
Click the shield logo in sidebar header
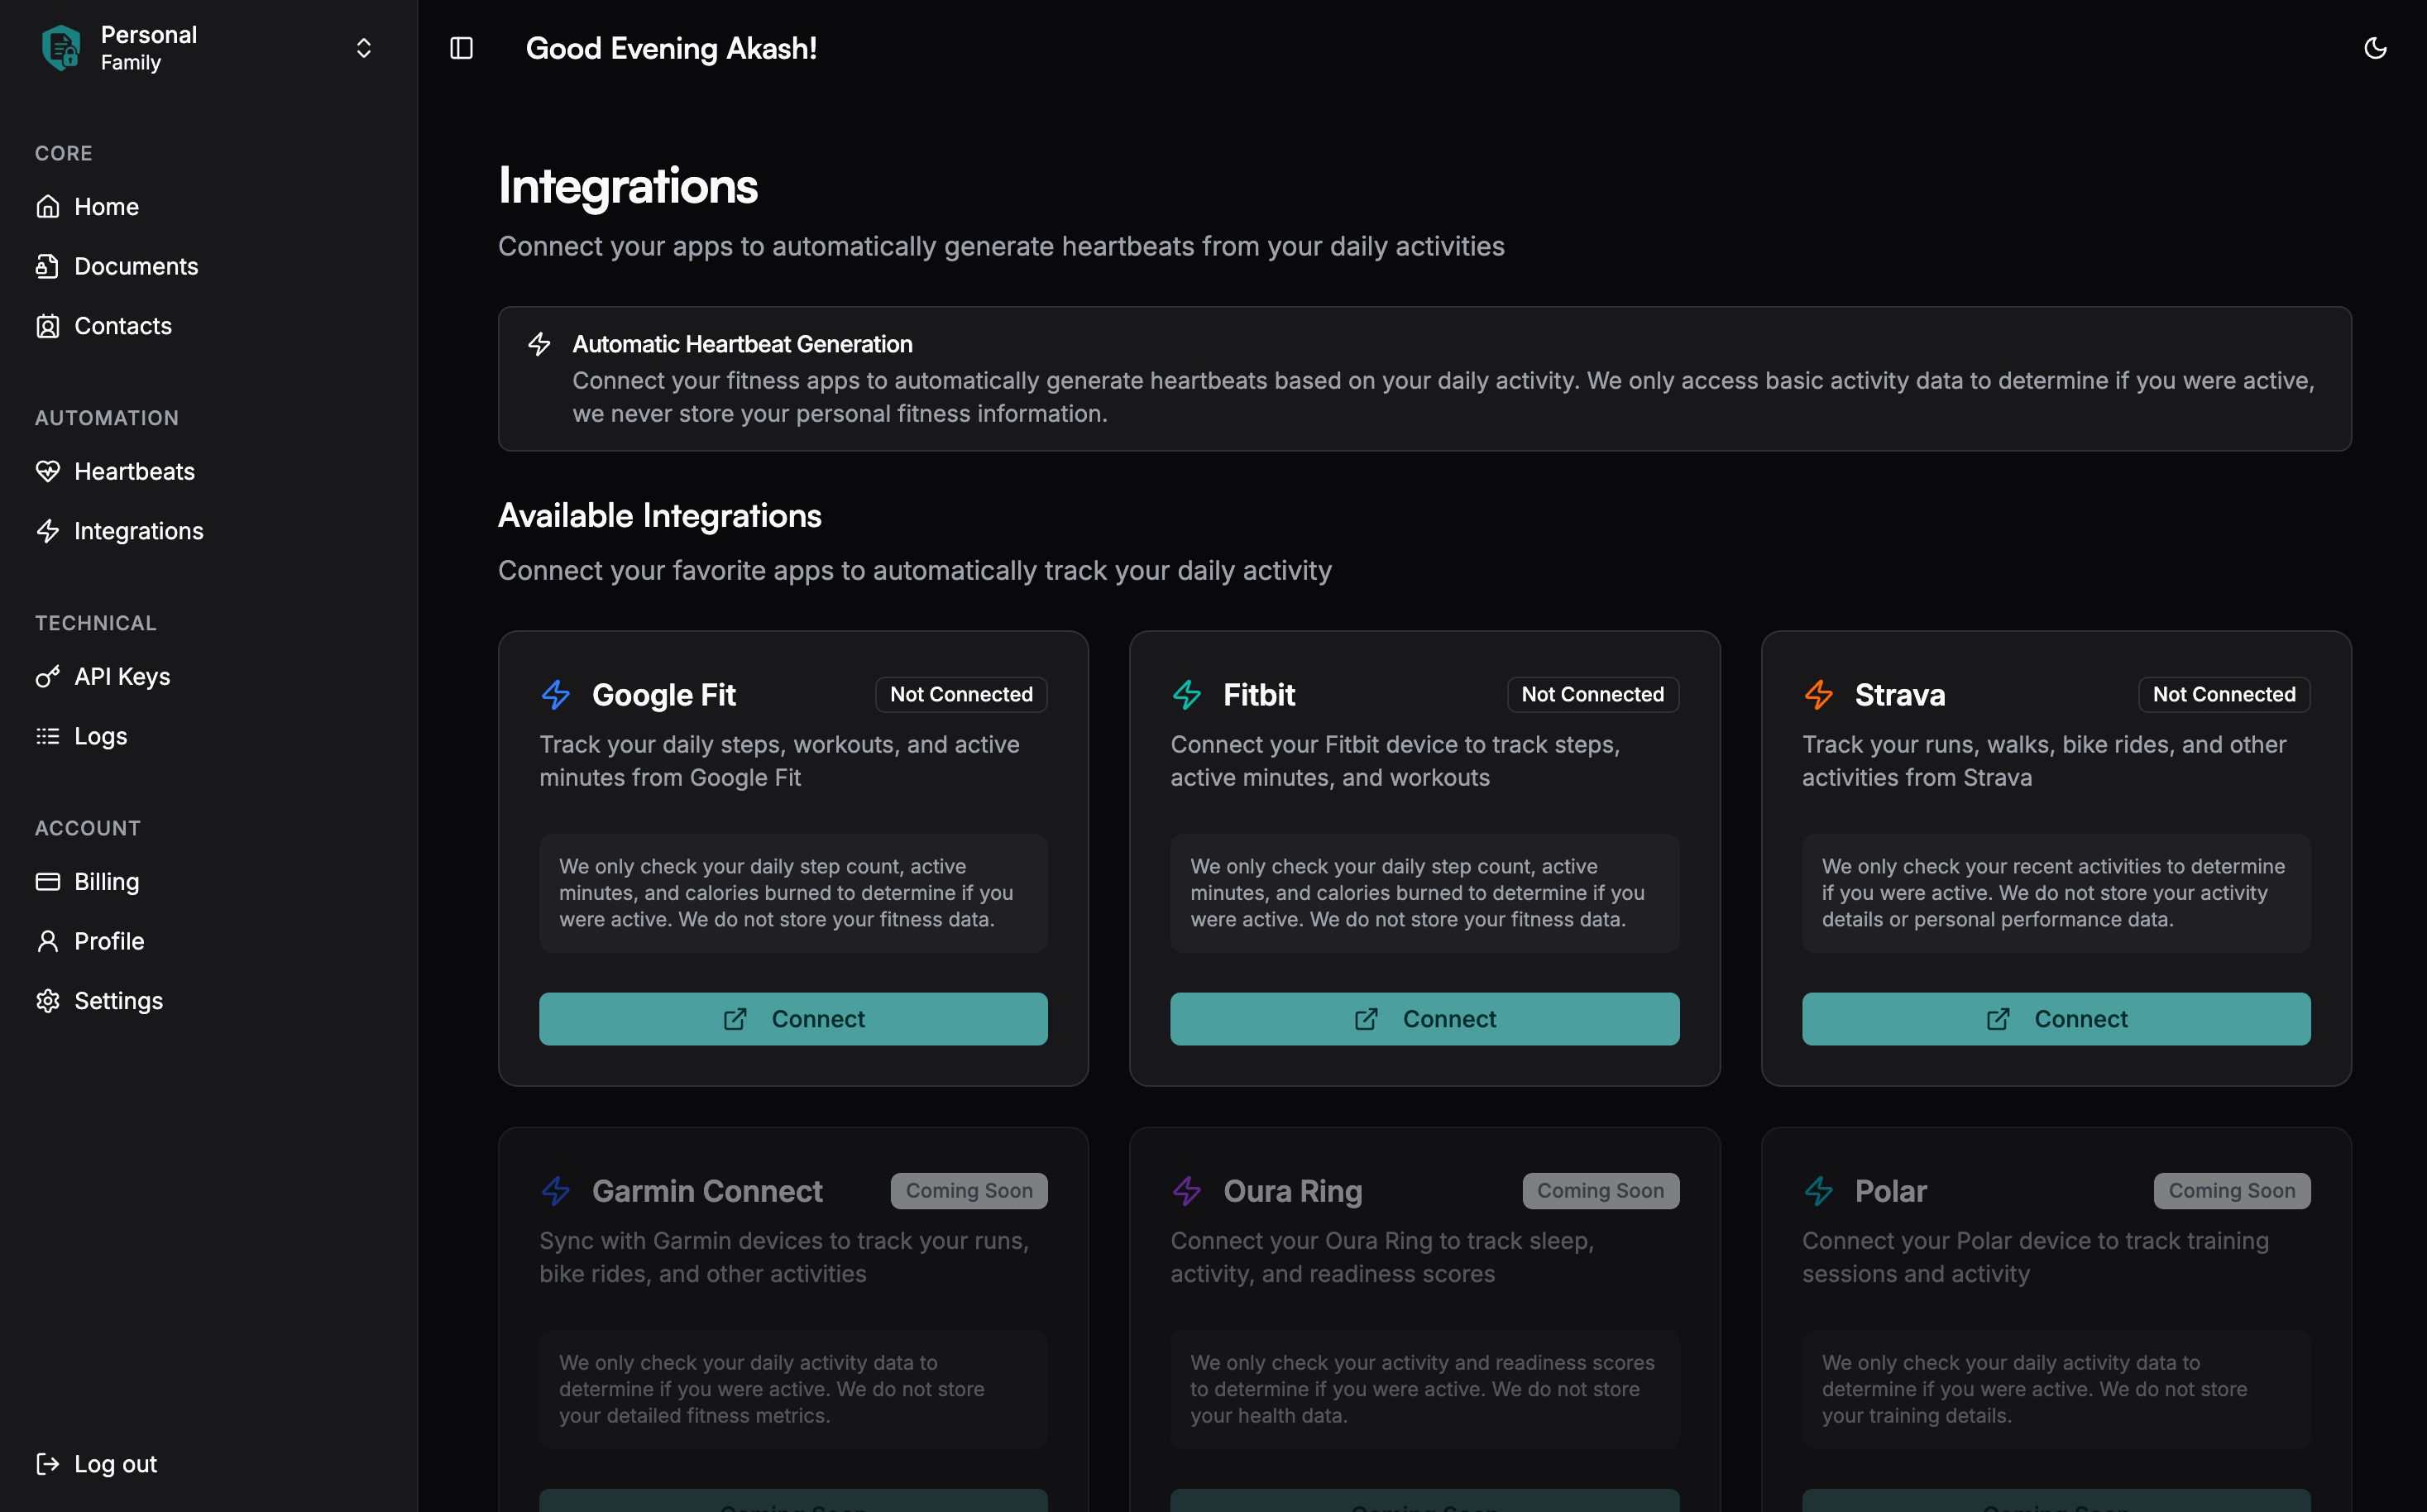pyautogui.click(x=61, y=47)
